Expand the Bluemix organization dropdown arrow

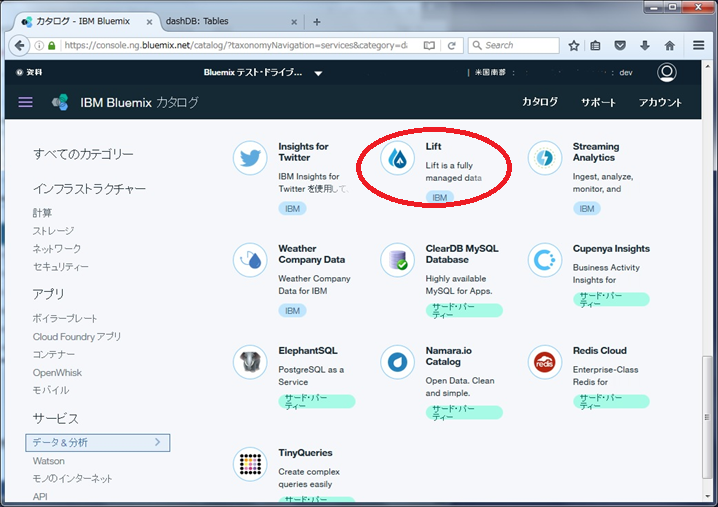[x=318, y=73]
